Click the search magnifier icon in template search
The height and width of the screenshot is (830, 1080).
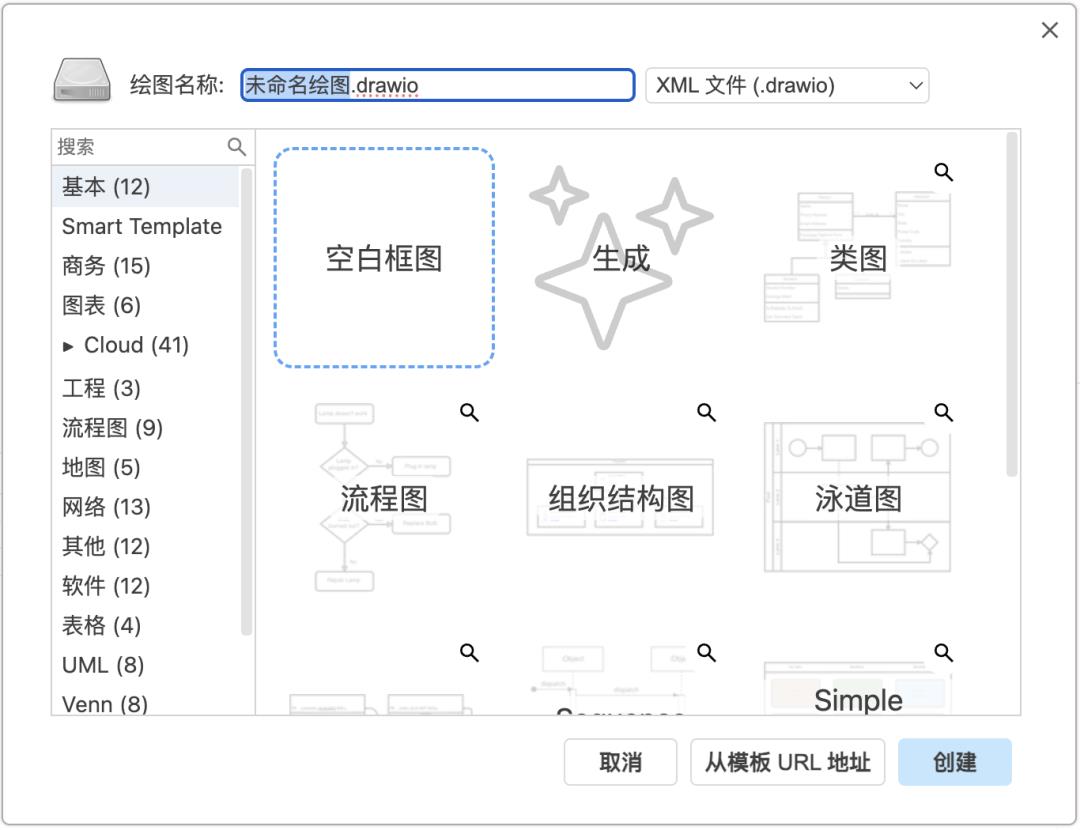[236, 147]
